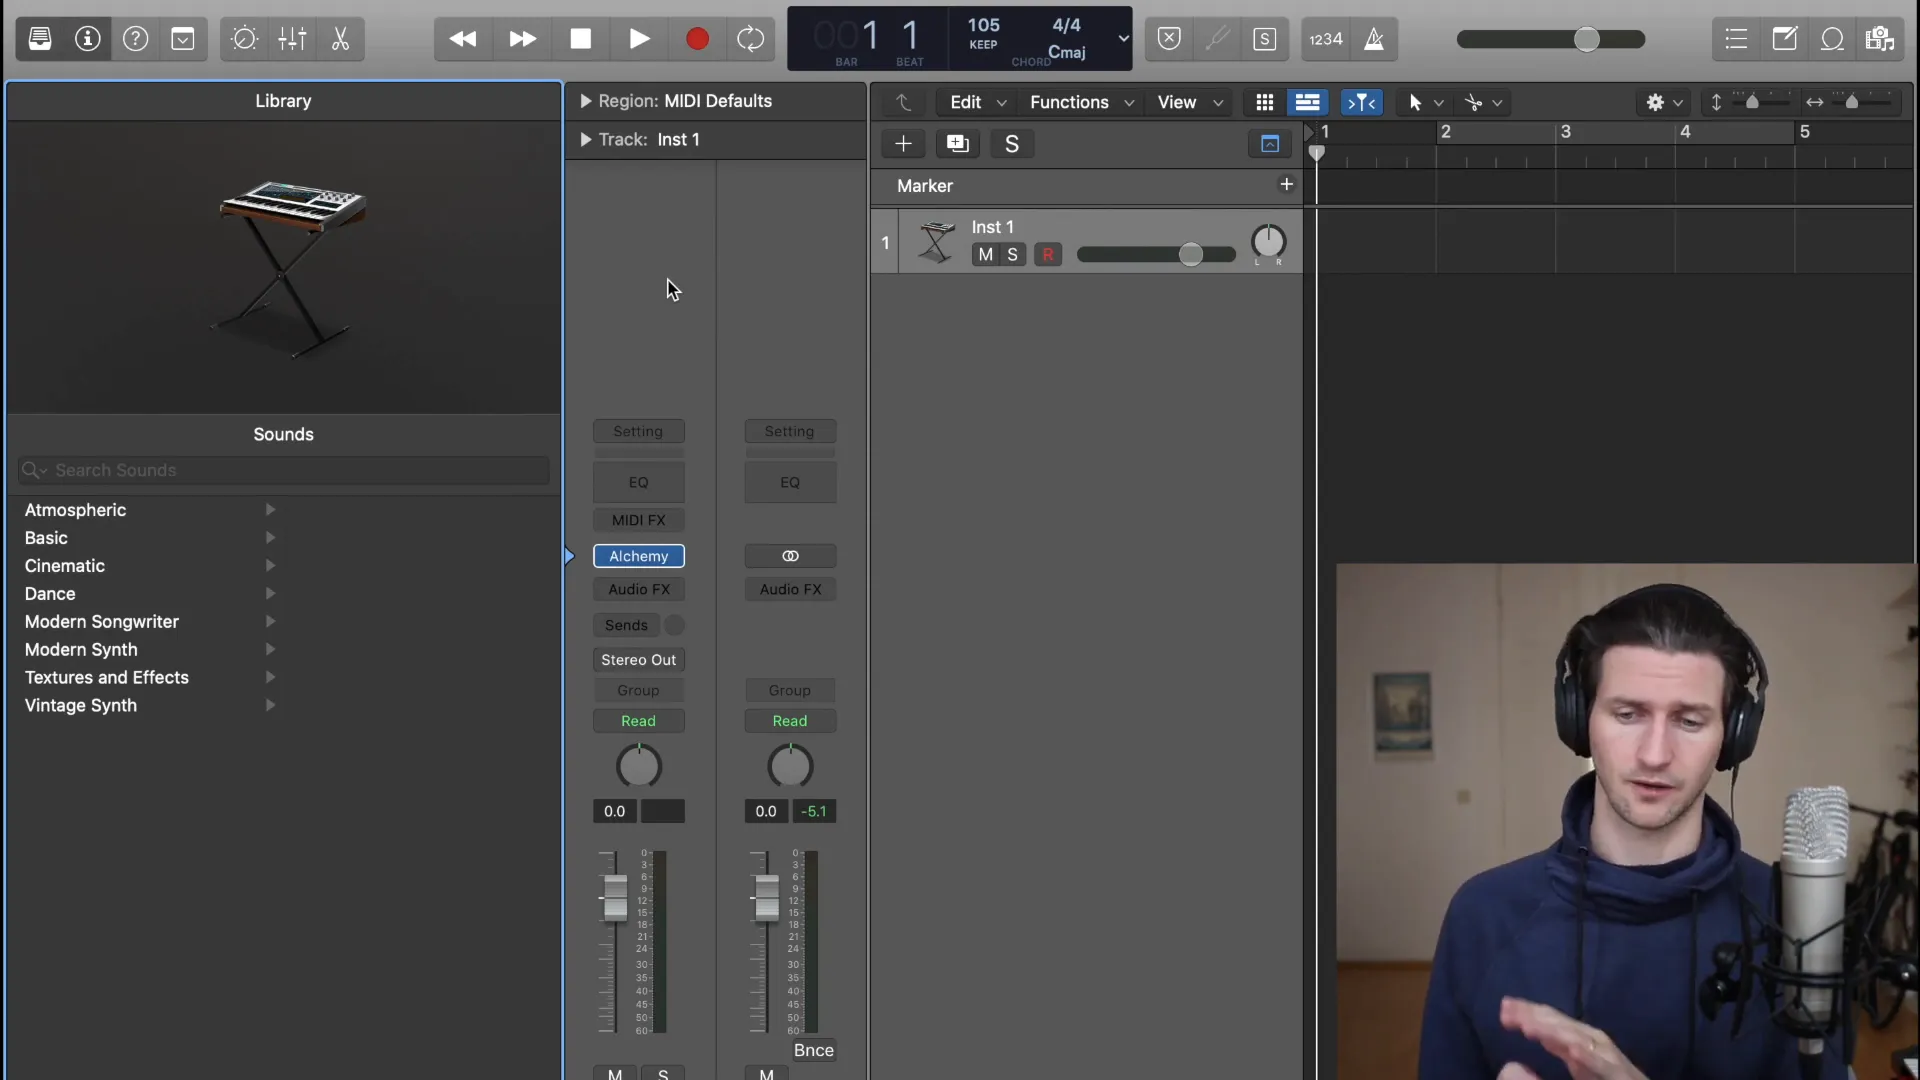1920x1080 pixels.
Task: Click the Bnce bounce button
Action: 813,1050
